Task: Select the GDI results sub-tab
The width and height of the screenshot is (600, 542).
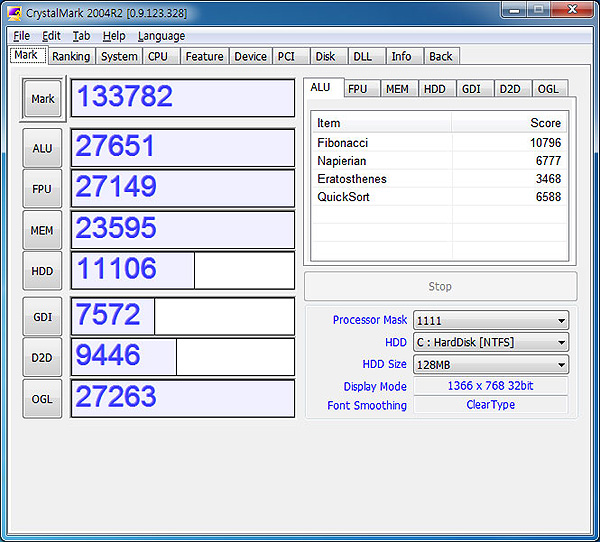Action: 475,89
